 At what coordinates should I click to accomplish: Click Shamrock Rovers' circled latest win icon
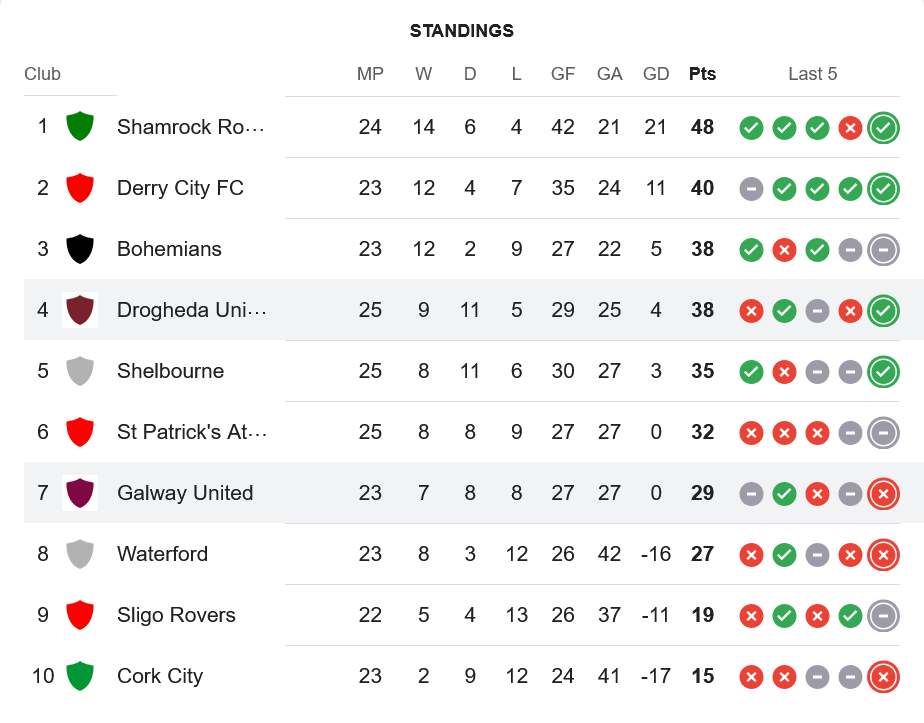coord(882,128)
